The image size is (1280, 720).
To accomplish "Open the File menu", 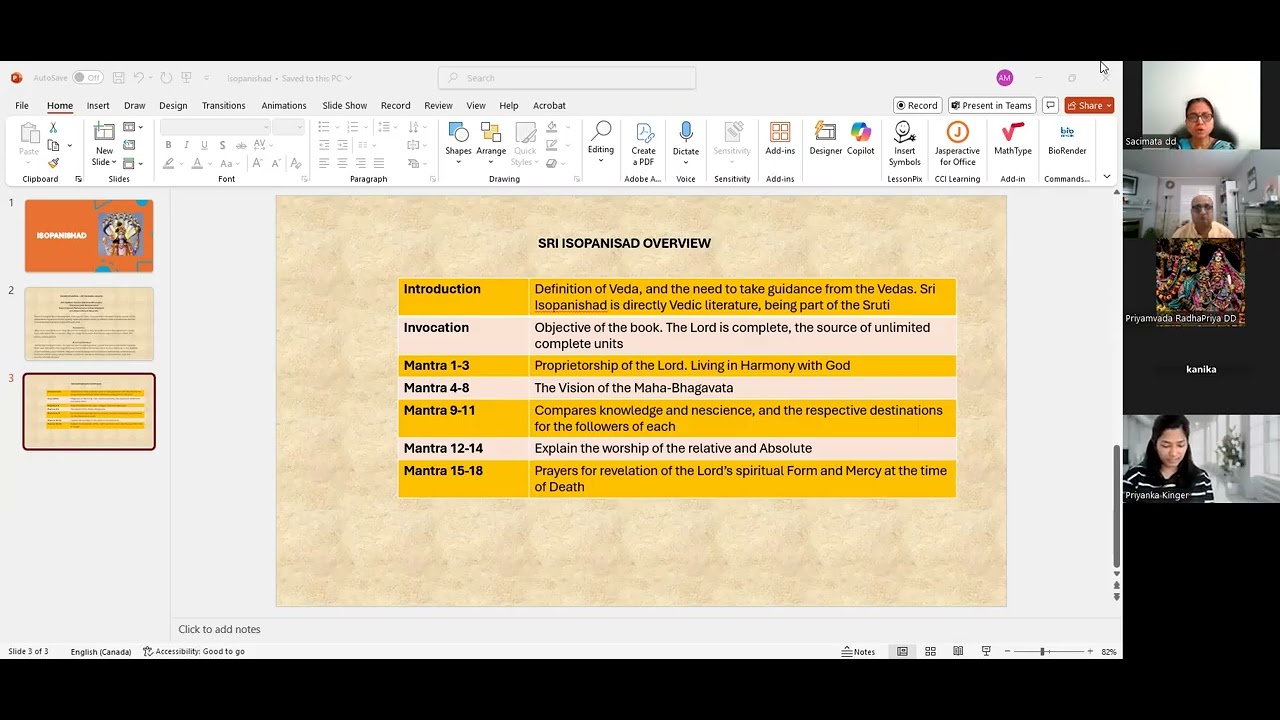I will click(x=21, y=105).
